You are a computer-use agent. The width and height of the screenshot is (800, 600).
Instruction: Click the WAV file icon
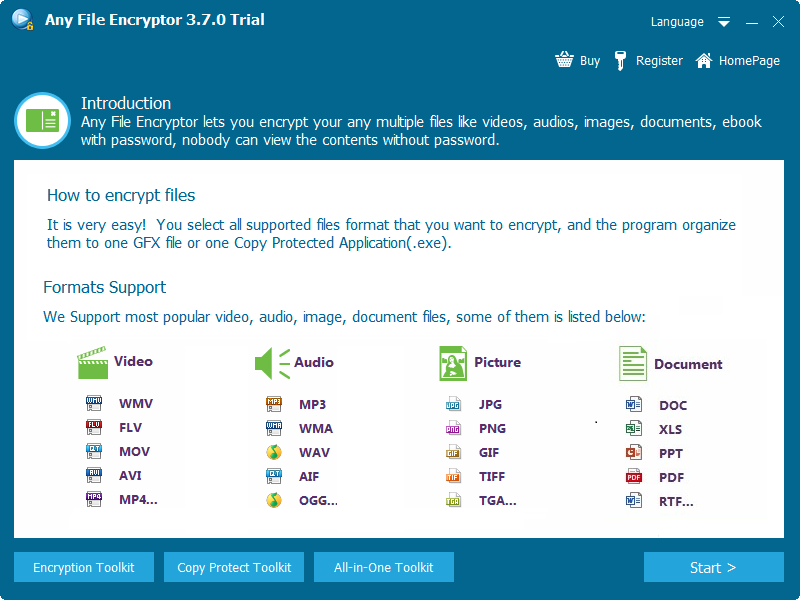coord(274,452)
